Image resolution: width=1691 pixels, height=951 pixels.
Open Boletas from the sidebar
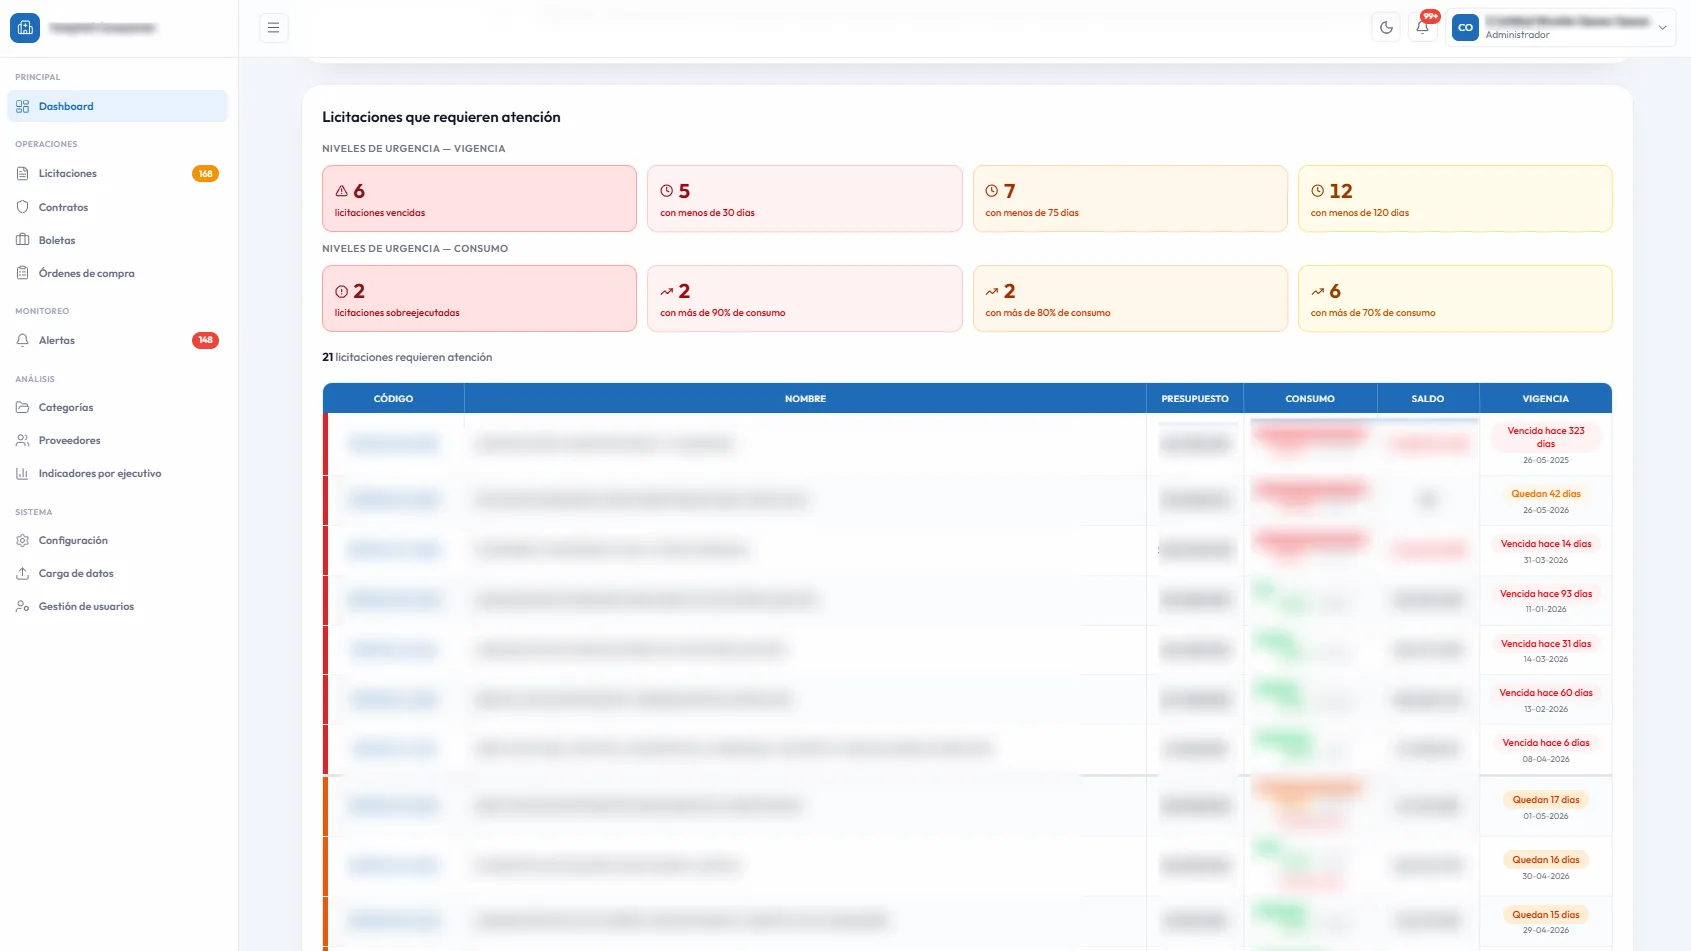(22, 240)
